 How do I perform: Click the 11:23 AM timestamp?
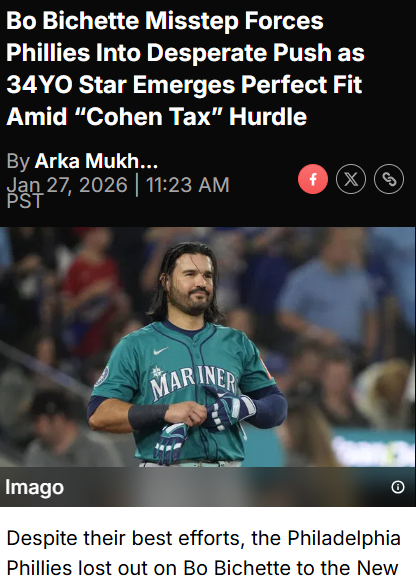tap(188, 185)
